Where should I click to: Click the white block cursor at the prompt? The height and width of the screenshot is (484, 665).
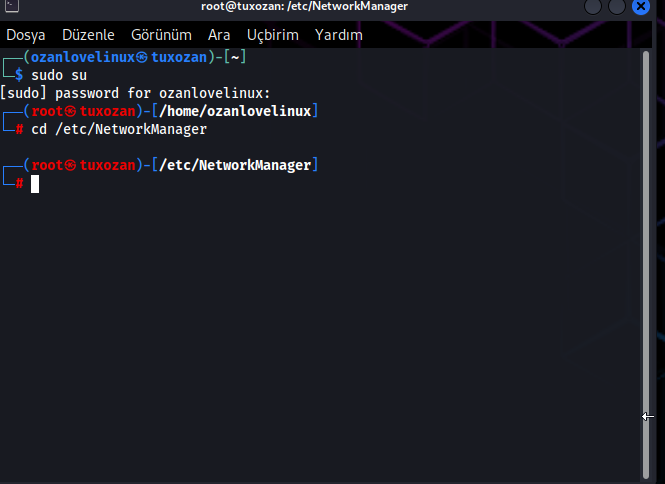coord(35,183)
